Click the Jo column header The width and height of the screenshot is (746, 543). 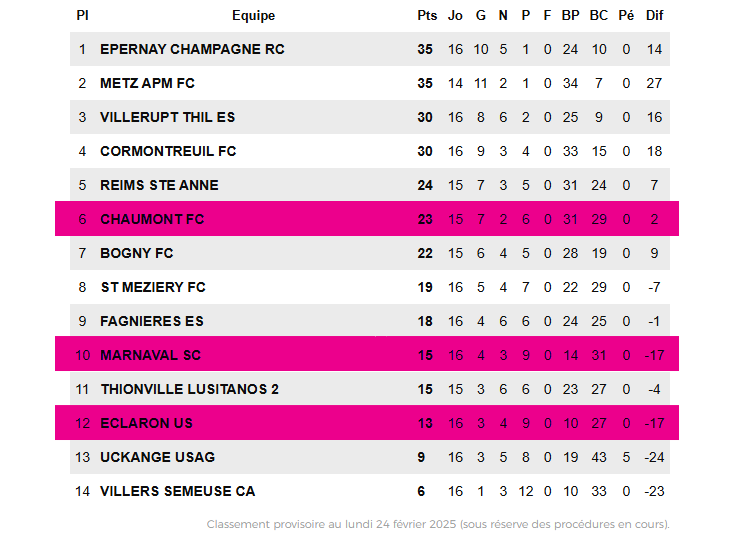pyautogui.click(x=455, y=15)
